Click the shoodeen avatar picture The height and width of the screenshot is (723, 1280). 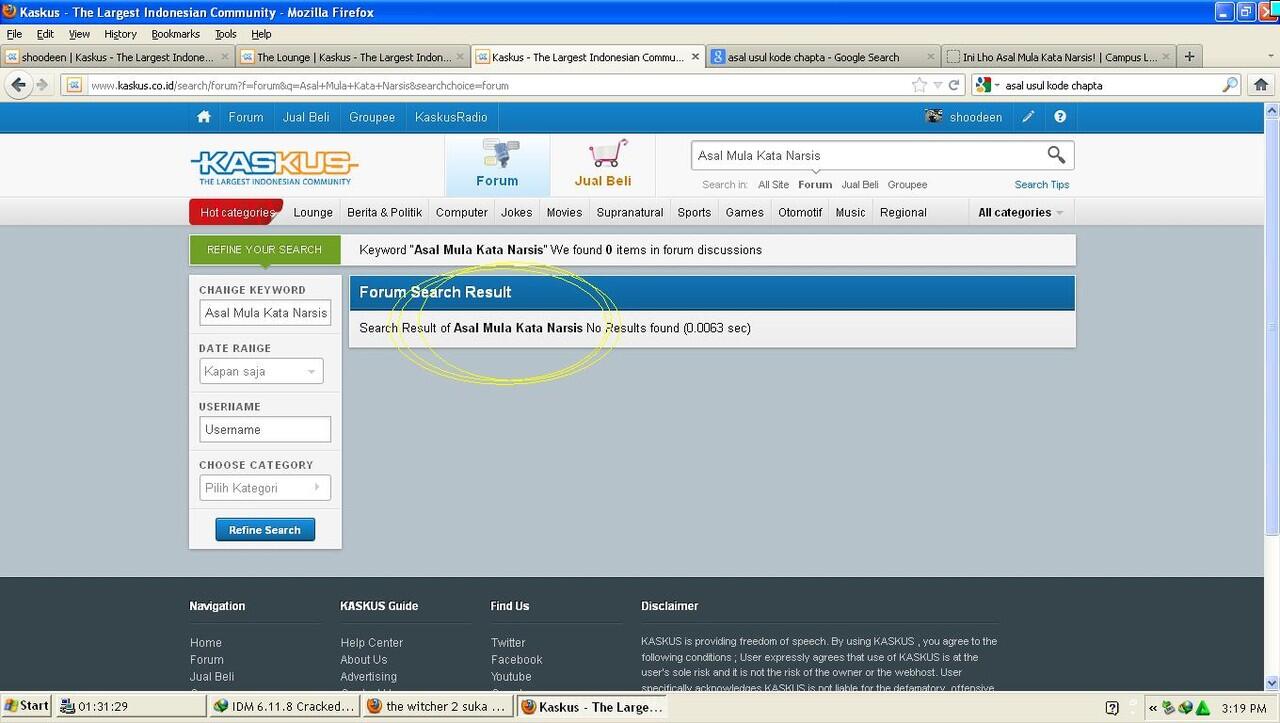click(x=934, y=116)
